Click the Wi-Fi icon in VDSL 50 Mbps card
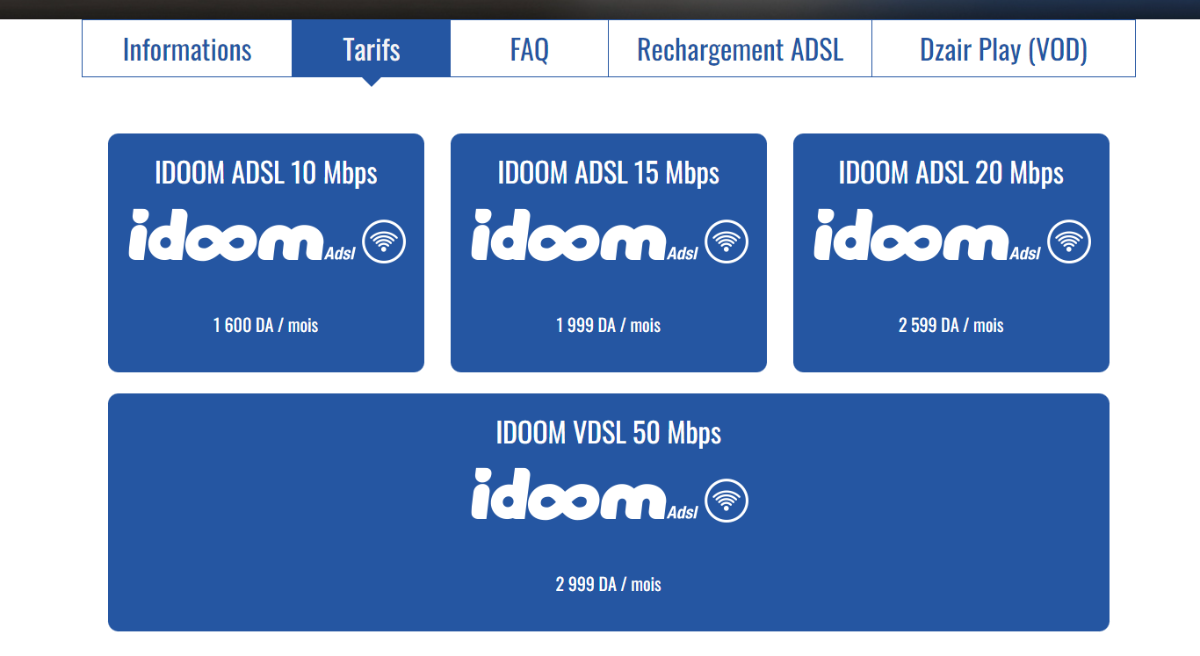Viewport: 1200px width, 656px height. point(727,500)
